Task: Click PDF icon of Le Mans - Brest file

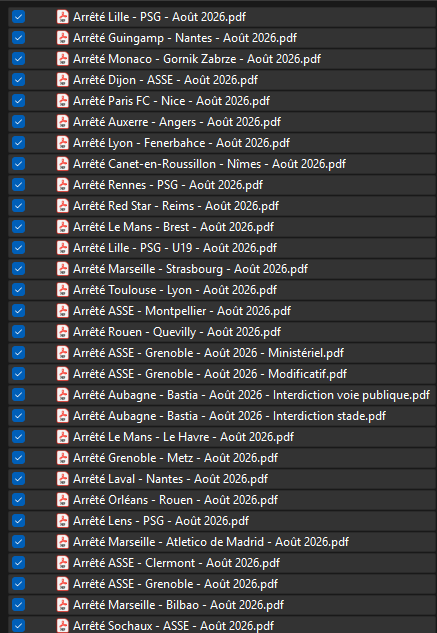Action: click(x=62, y=226)
